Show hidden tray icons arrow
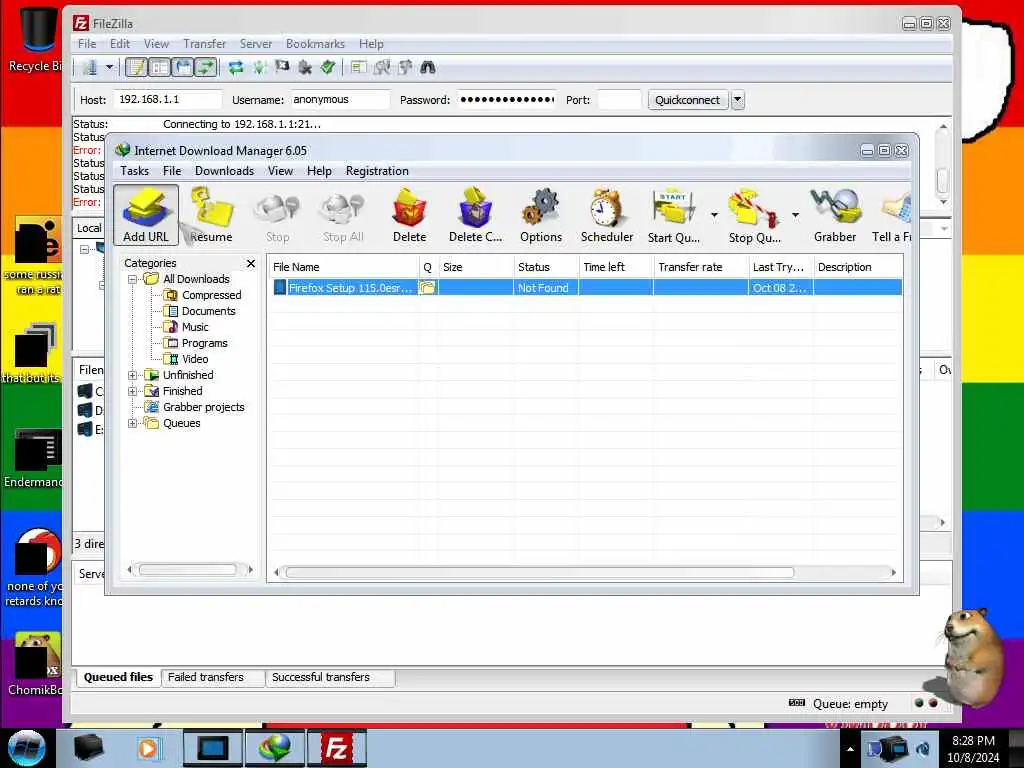This screenshot has width=1024, height=768. coord(850,749)
